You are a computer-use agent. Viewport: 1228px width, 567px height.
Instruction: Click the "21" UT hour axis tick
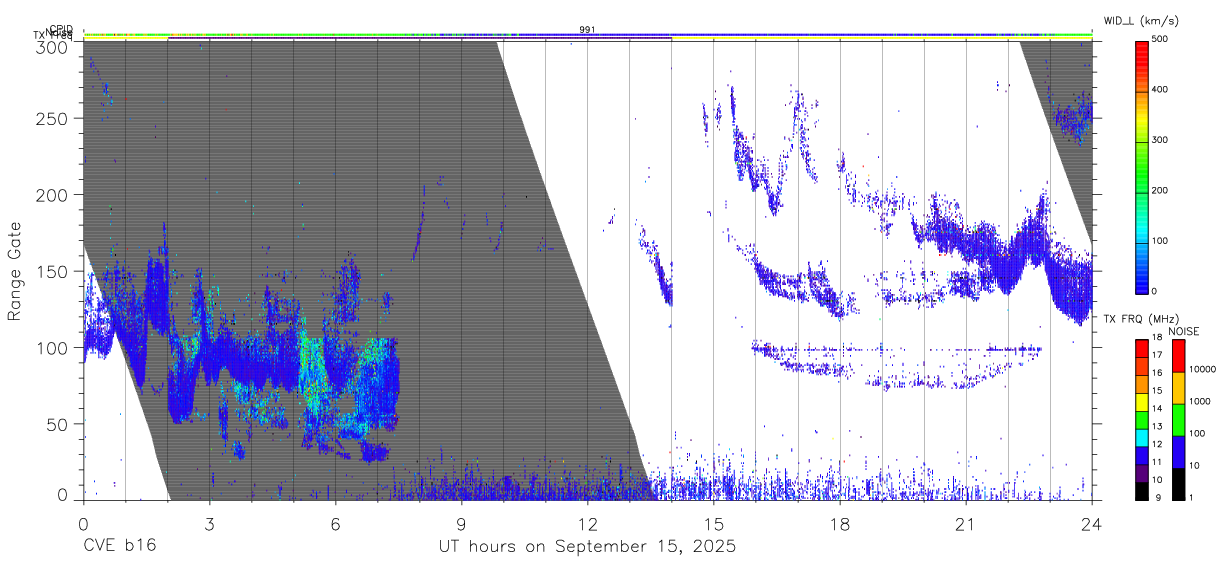click(965, 523)
